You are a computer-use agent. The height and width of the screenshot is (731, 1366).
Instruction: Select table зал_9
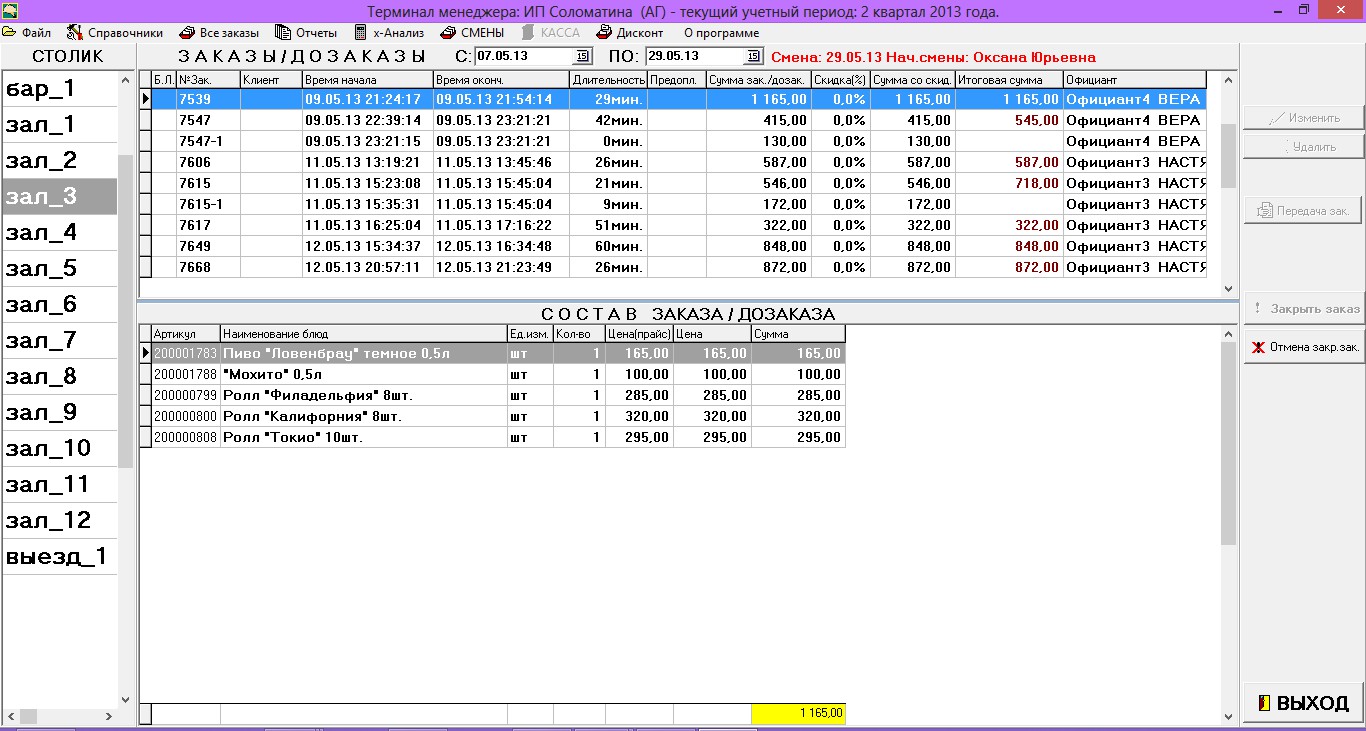click(59, 413)
